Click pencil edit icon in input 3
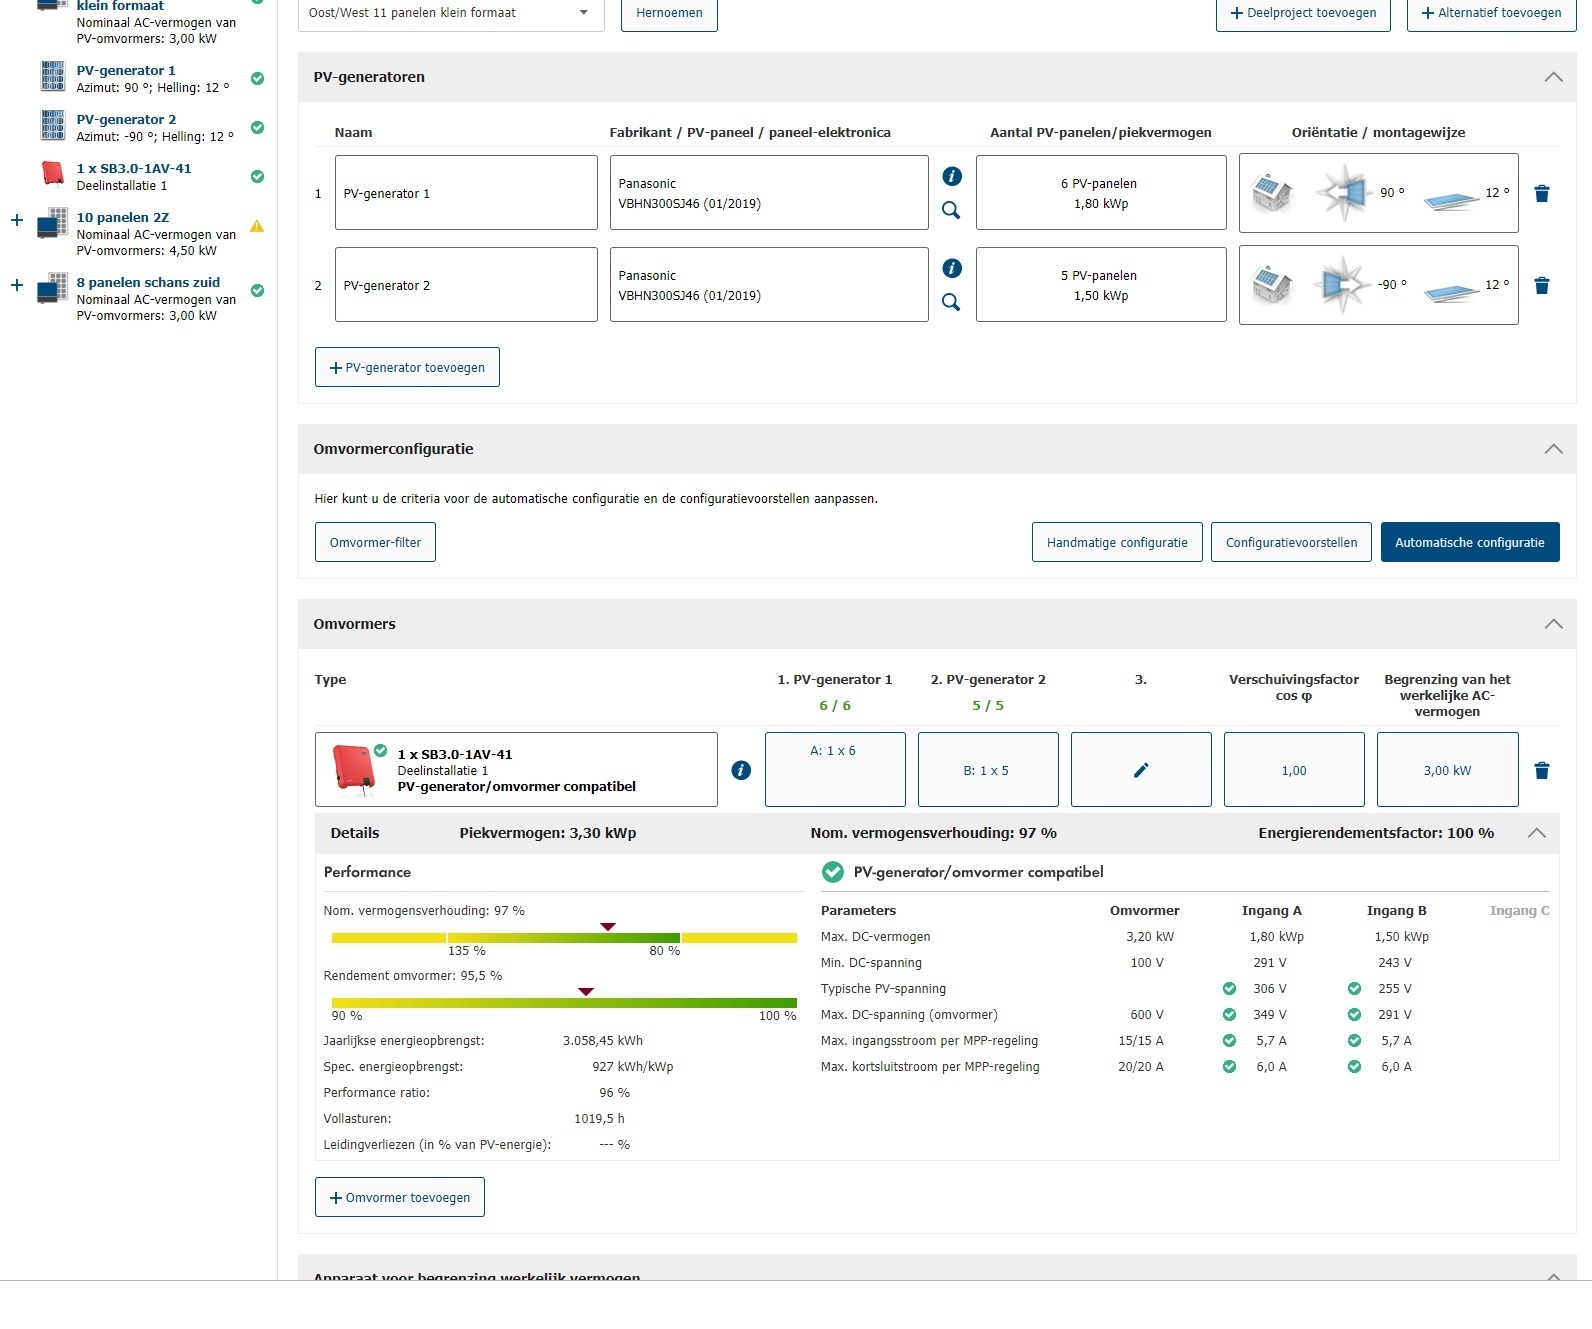1592x1329 pixels. coord(1141,770)
